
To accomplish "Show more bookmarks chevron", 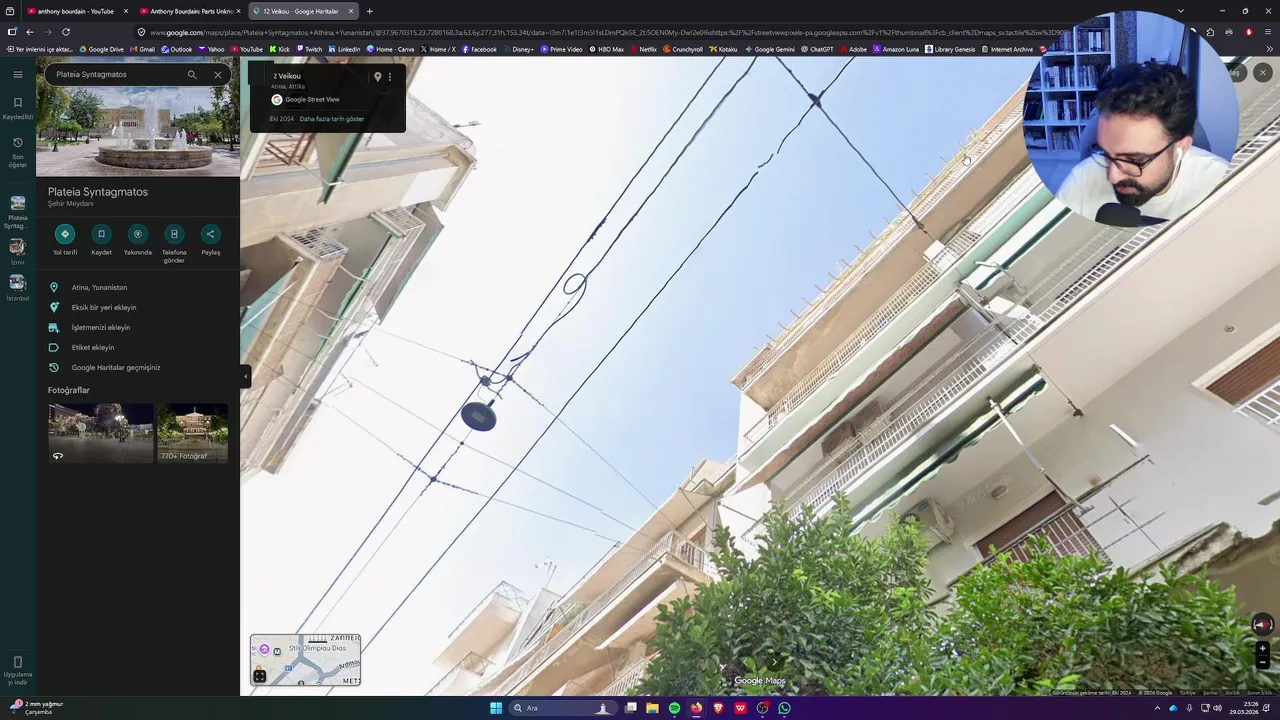I will (1269, 49).
